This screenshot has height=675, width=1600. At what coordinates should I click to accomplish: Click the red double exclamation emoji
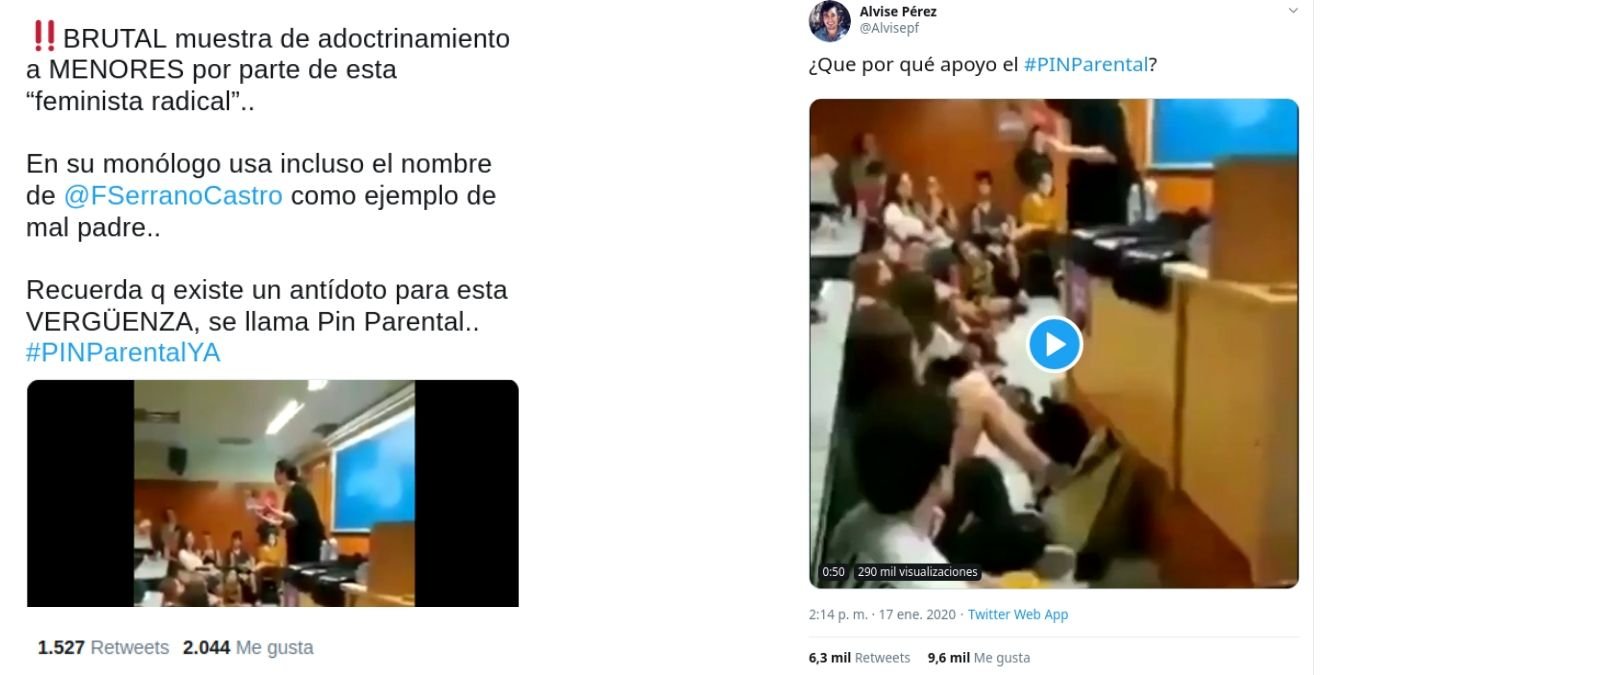click(x=43, y=36)
